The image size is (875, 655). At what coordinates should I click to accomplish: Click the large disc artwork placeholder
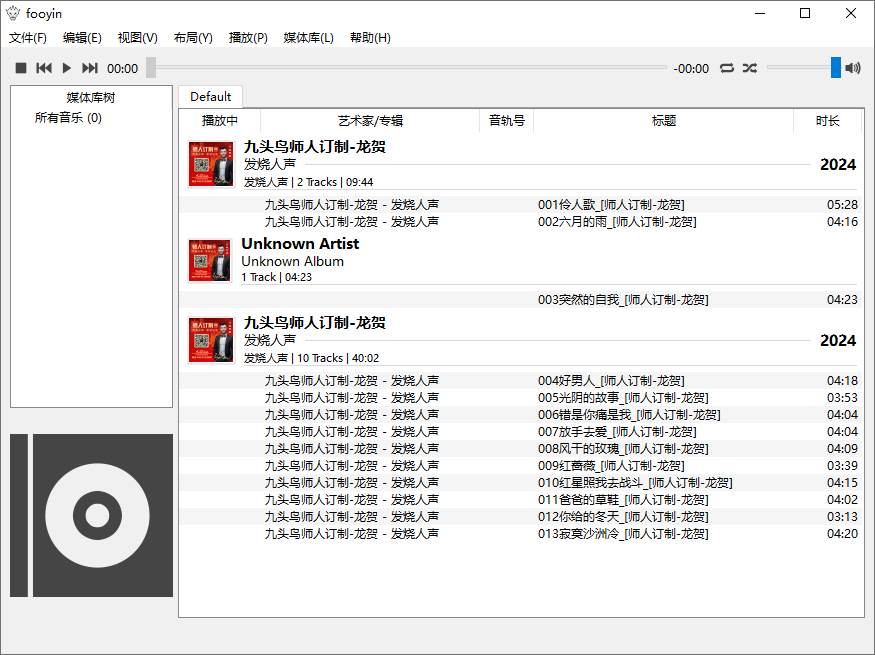pos(91,515)
